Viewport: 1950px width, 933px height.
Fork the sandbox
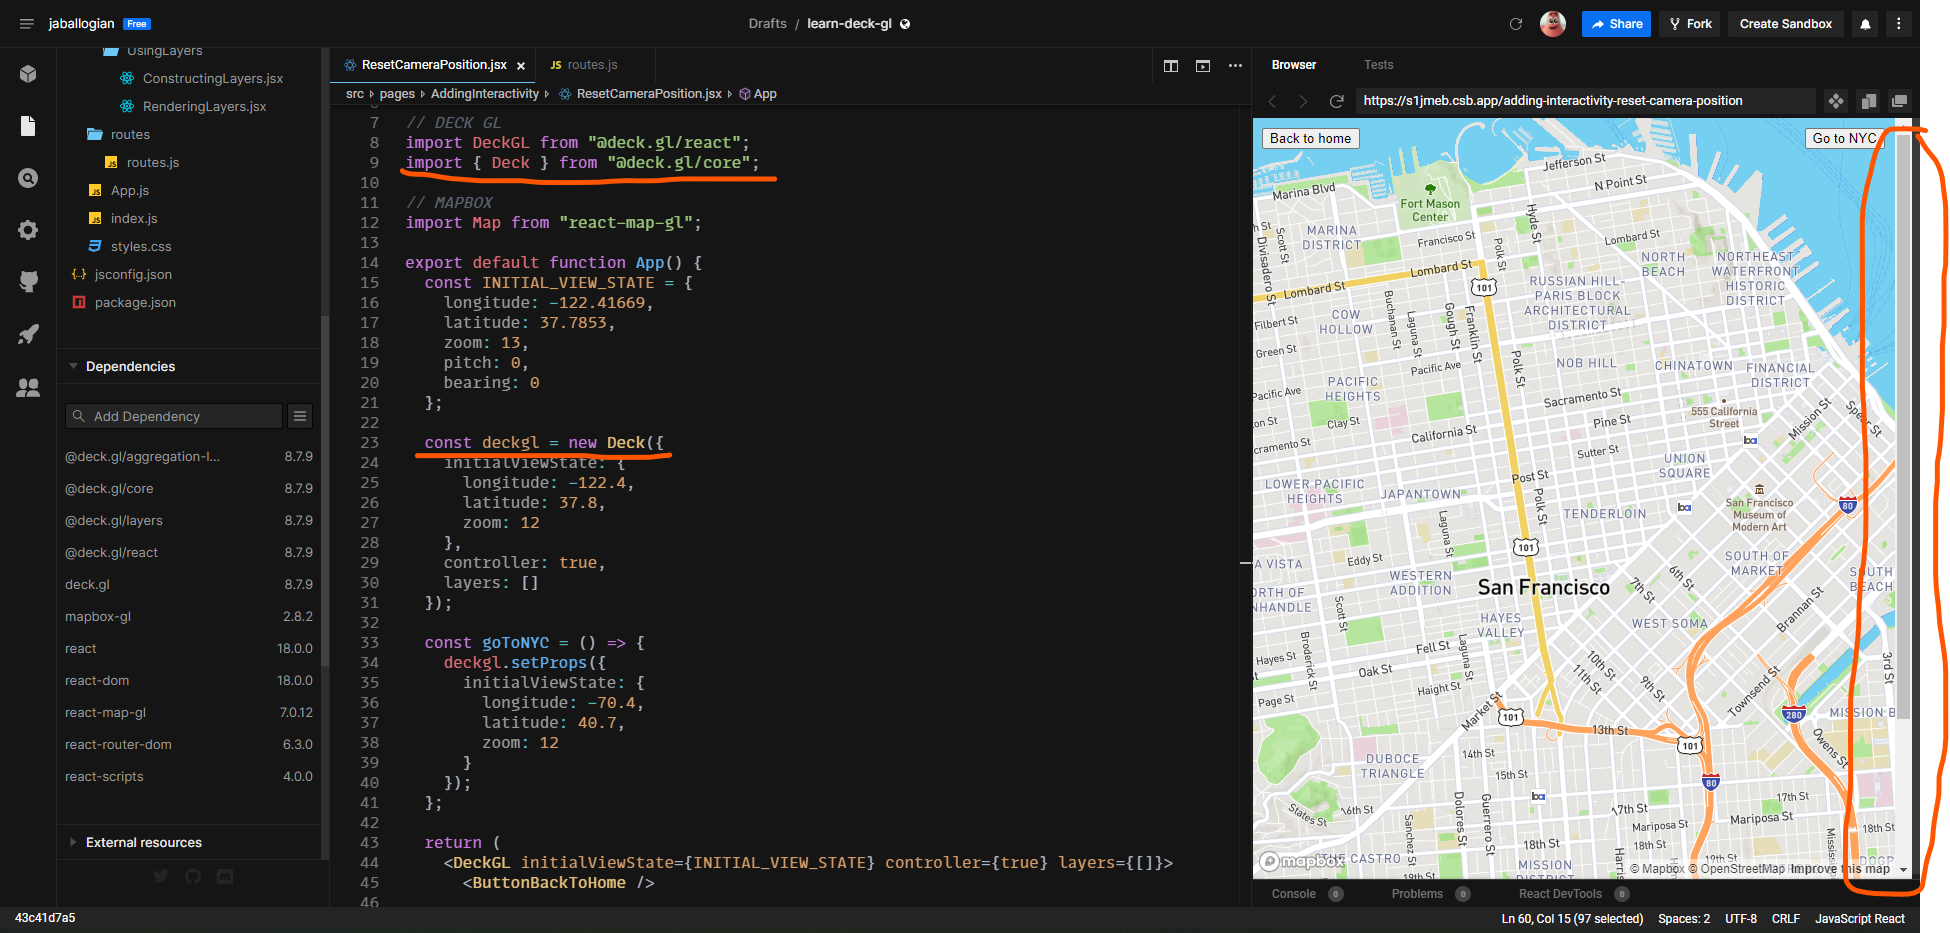point(1689,23)
